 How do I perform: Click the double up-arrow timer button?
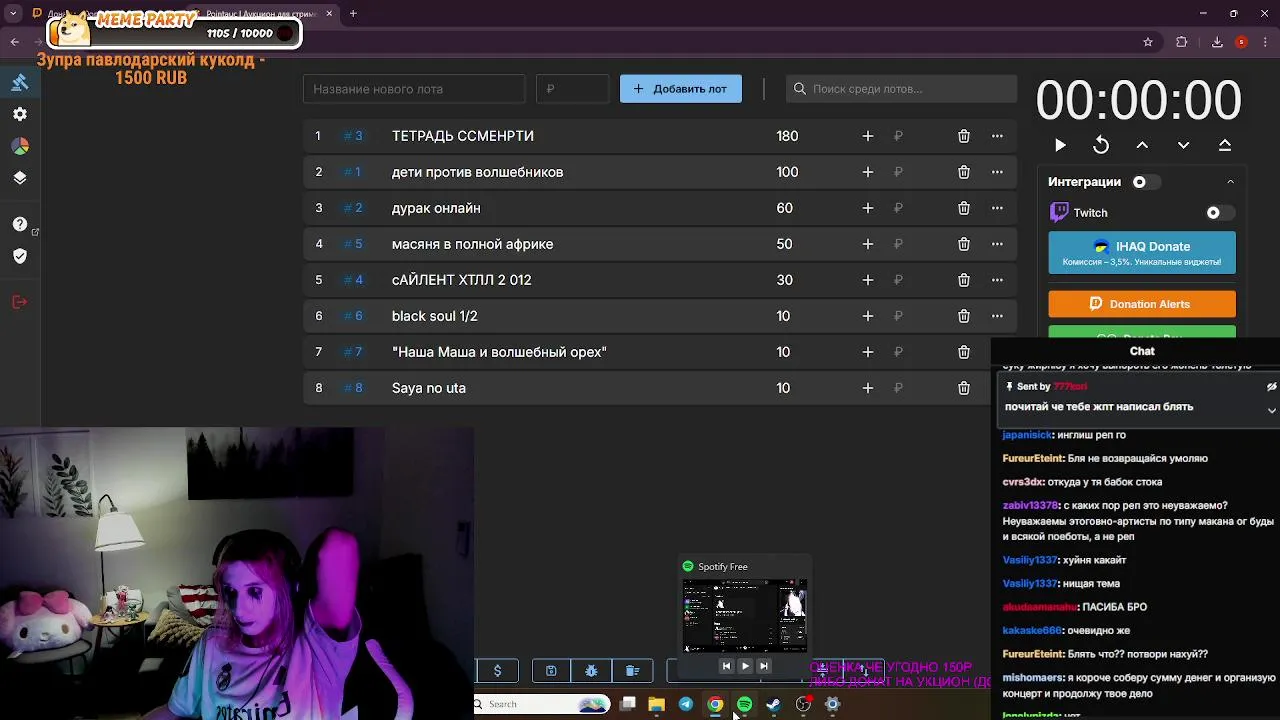(1225, 145)
